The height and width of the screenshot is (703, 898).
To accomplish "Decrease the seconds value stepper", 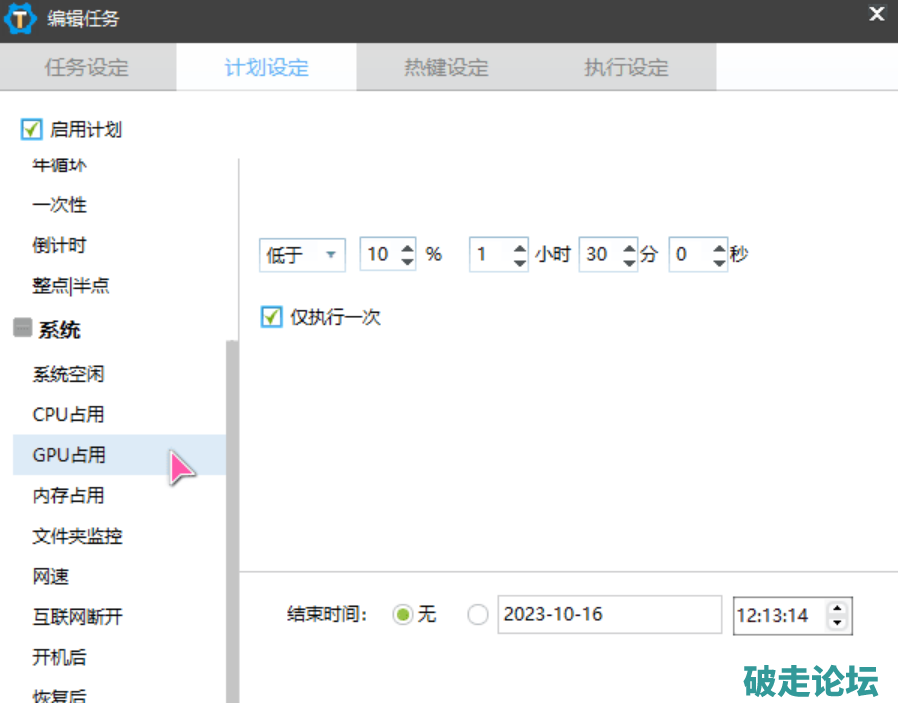I will pos(719,261).
